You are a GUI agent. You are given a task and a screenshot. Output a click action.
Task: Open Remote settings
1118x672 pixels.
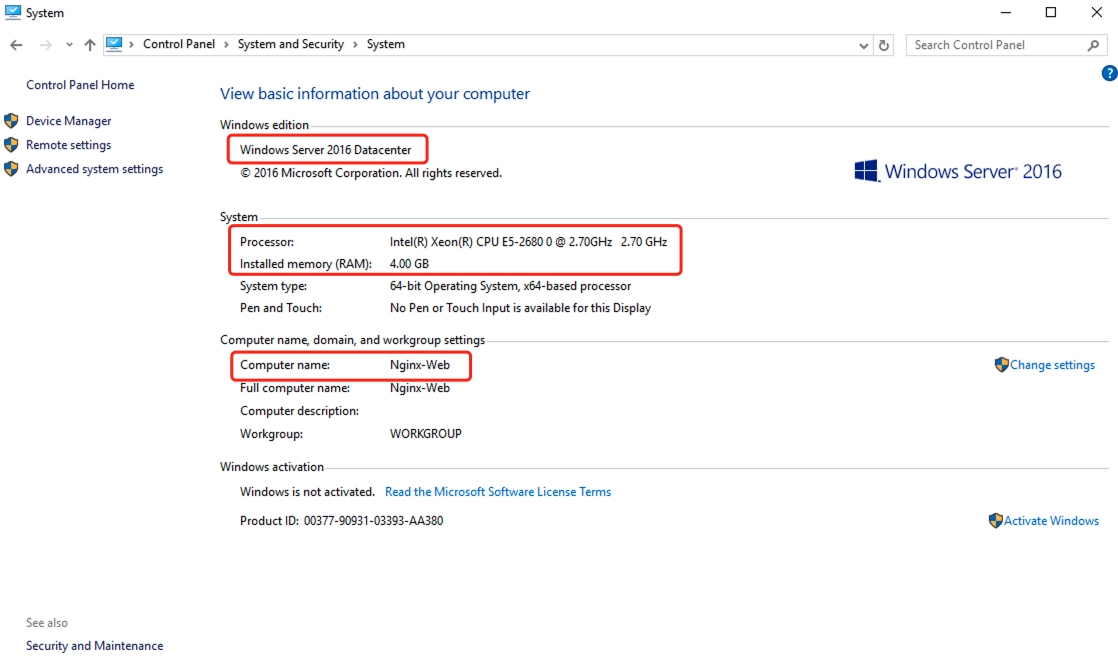click(68, 145)
